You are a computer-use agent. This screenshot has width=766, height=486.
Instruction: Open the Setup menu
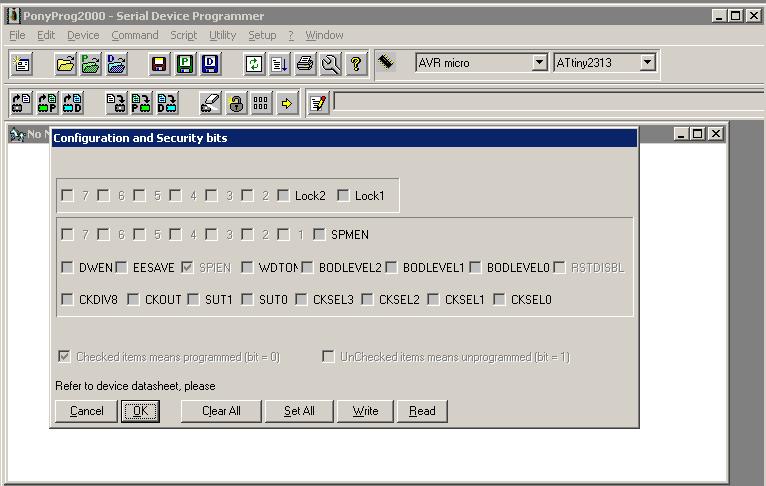[x=262, y=35]
